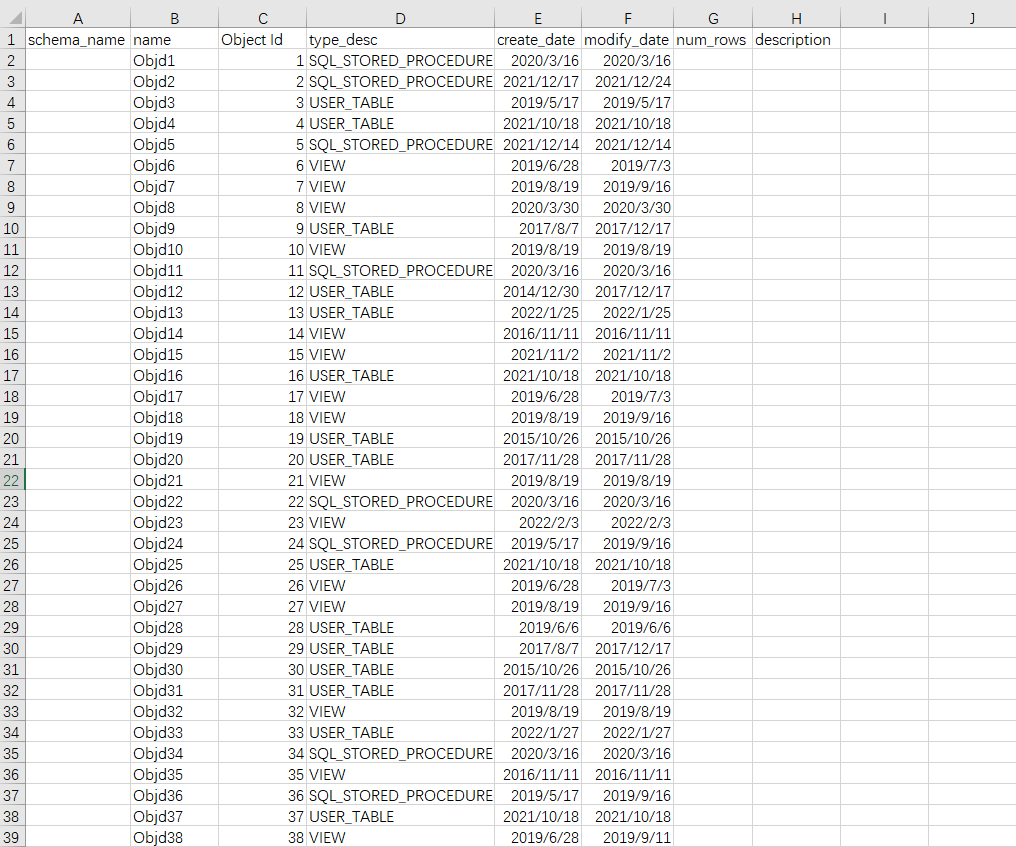Select the cell containing Objd11
1016x847 pixels.
(174, 271)
